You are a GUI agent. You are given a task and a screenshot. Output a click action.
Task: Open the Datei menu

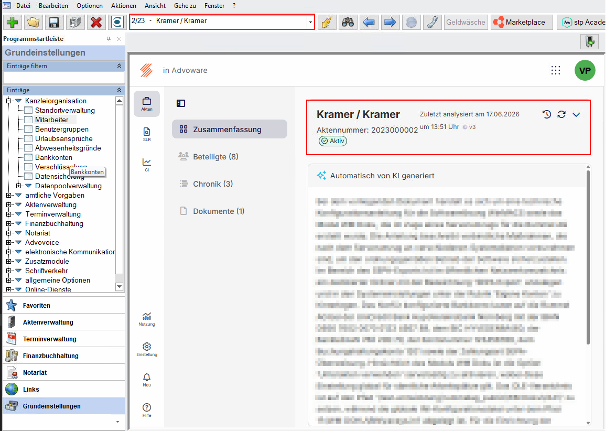tap(24, 6)
